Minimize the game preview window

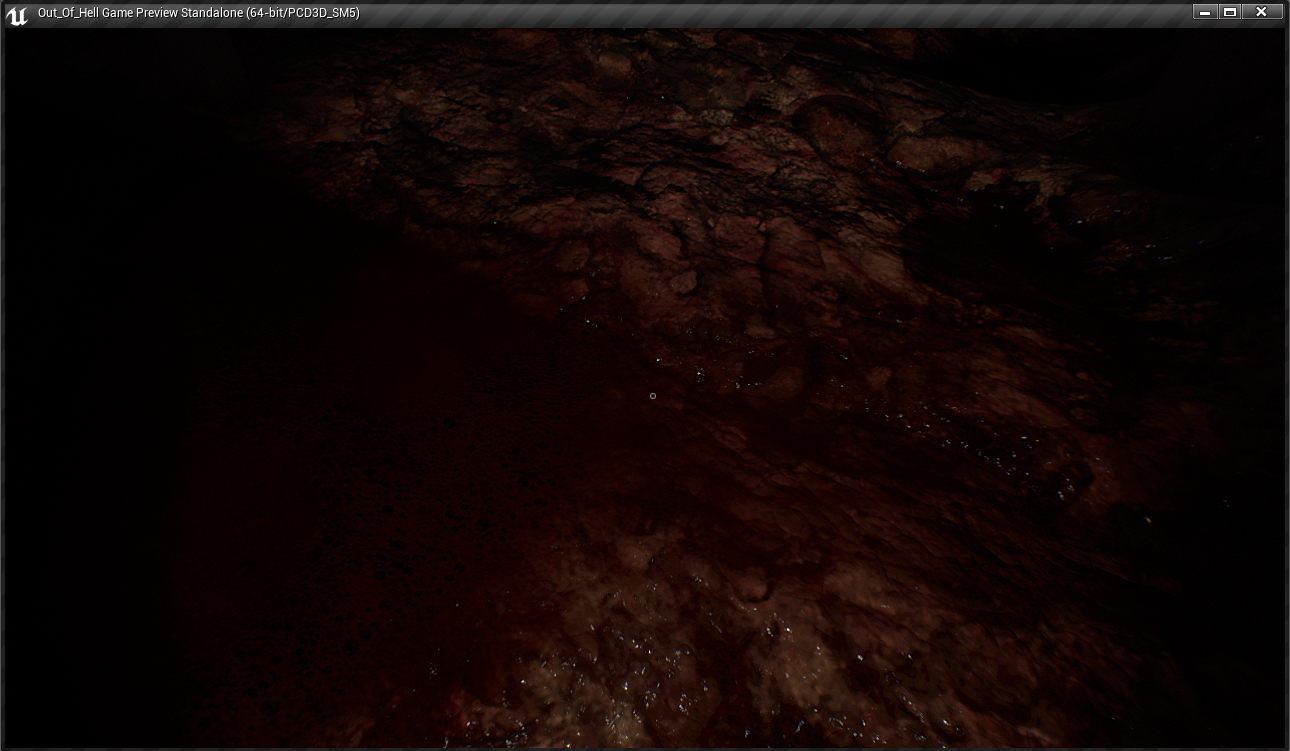pyautogui.click(x=1204, y=12)
